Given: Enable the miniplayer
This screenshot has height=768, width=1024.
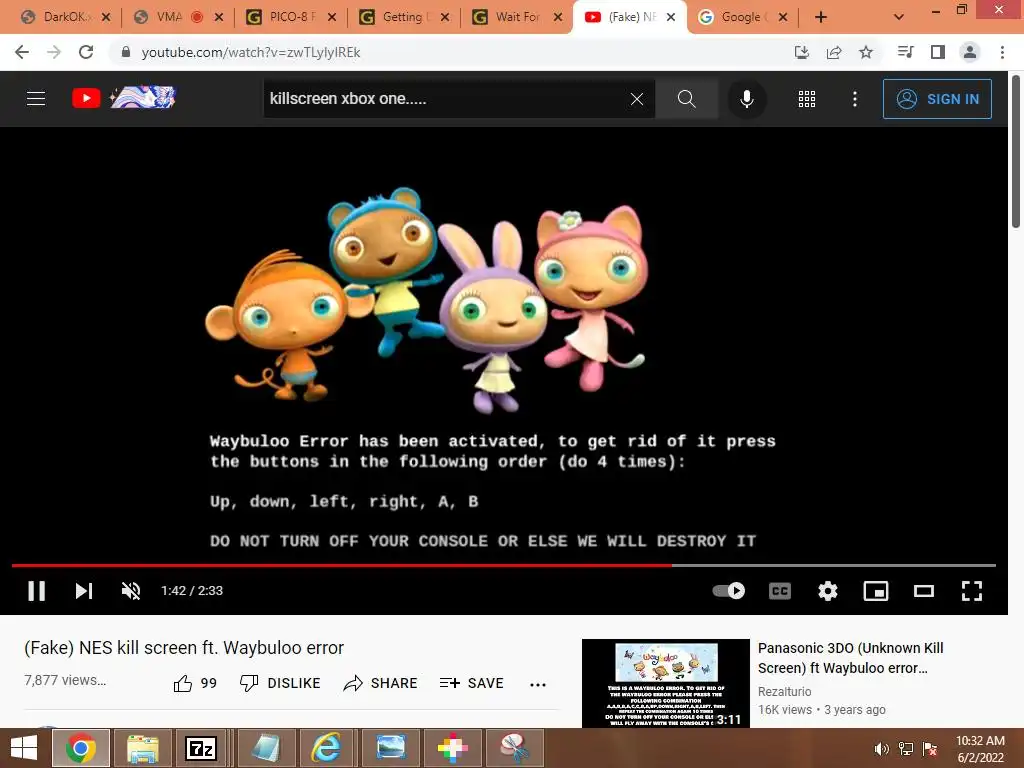Looking at the screenshot, I should pyautogui.click(x=876, y=590).
